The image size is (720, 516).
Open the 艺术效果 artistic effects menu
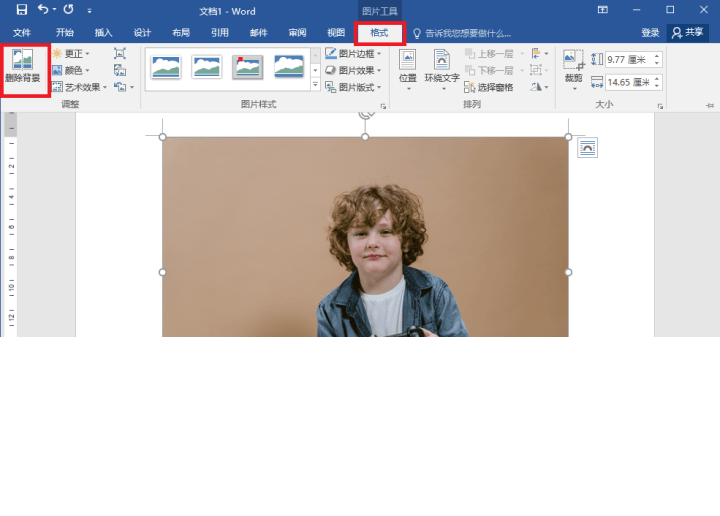tap(79, 87)
